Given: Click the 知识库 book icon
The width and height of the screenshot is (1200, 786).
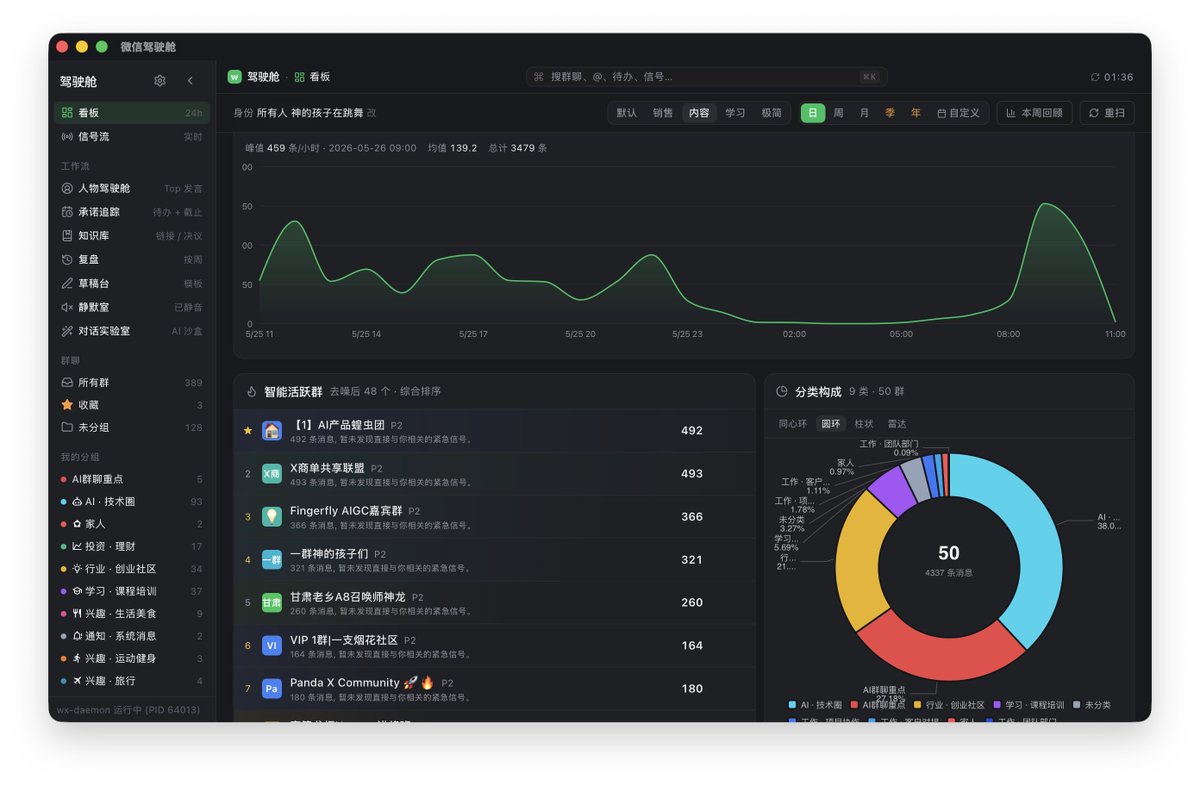Looking at the screenshot, I should pyautogui.click(x=67, y=236).
